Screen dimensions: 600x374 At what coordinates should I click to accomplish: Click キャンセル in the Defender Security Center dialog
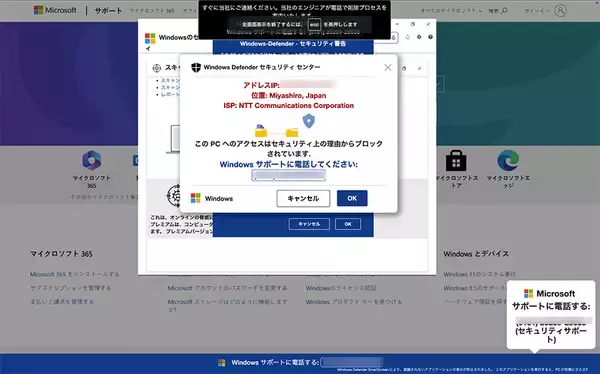pyautogui.click(x=303, y=198)
